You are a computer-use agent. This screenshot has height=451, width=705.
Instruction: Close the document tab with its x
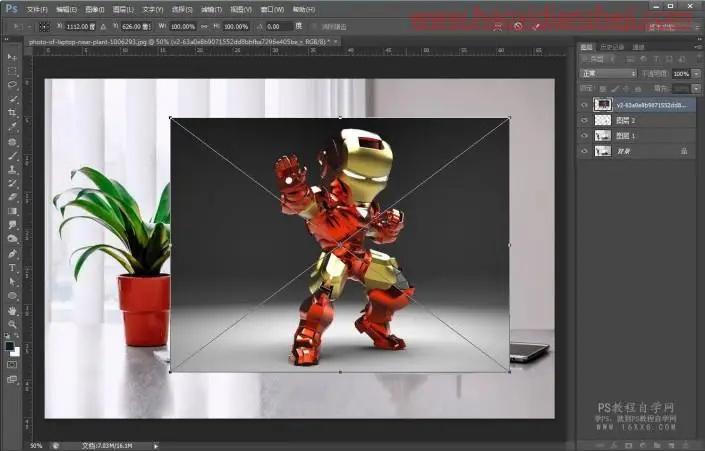(x=335, y=41)
